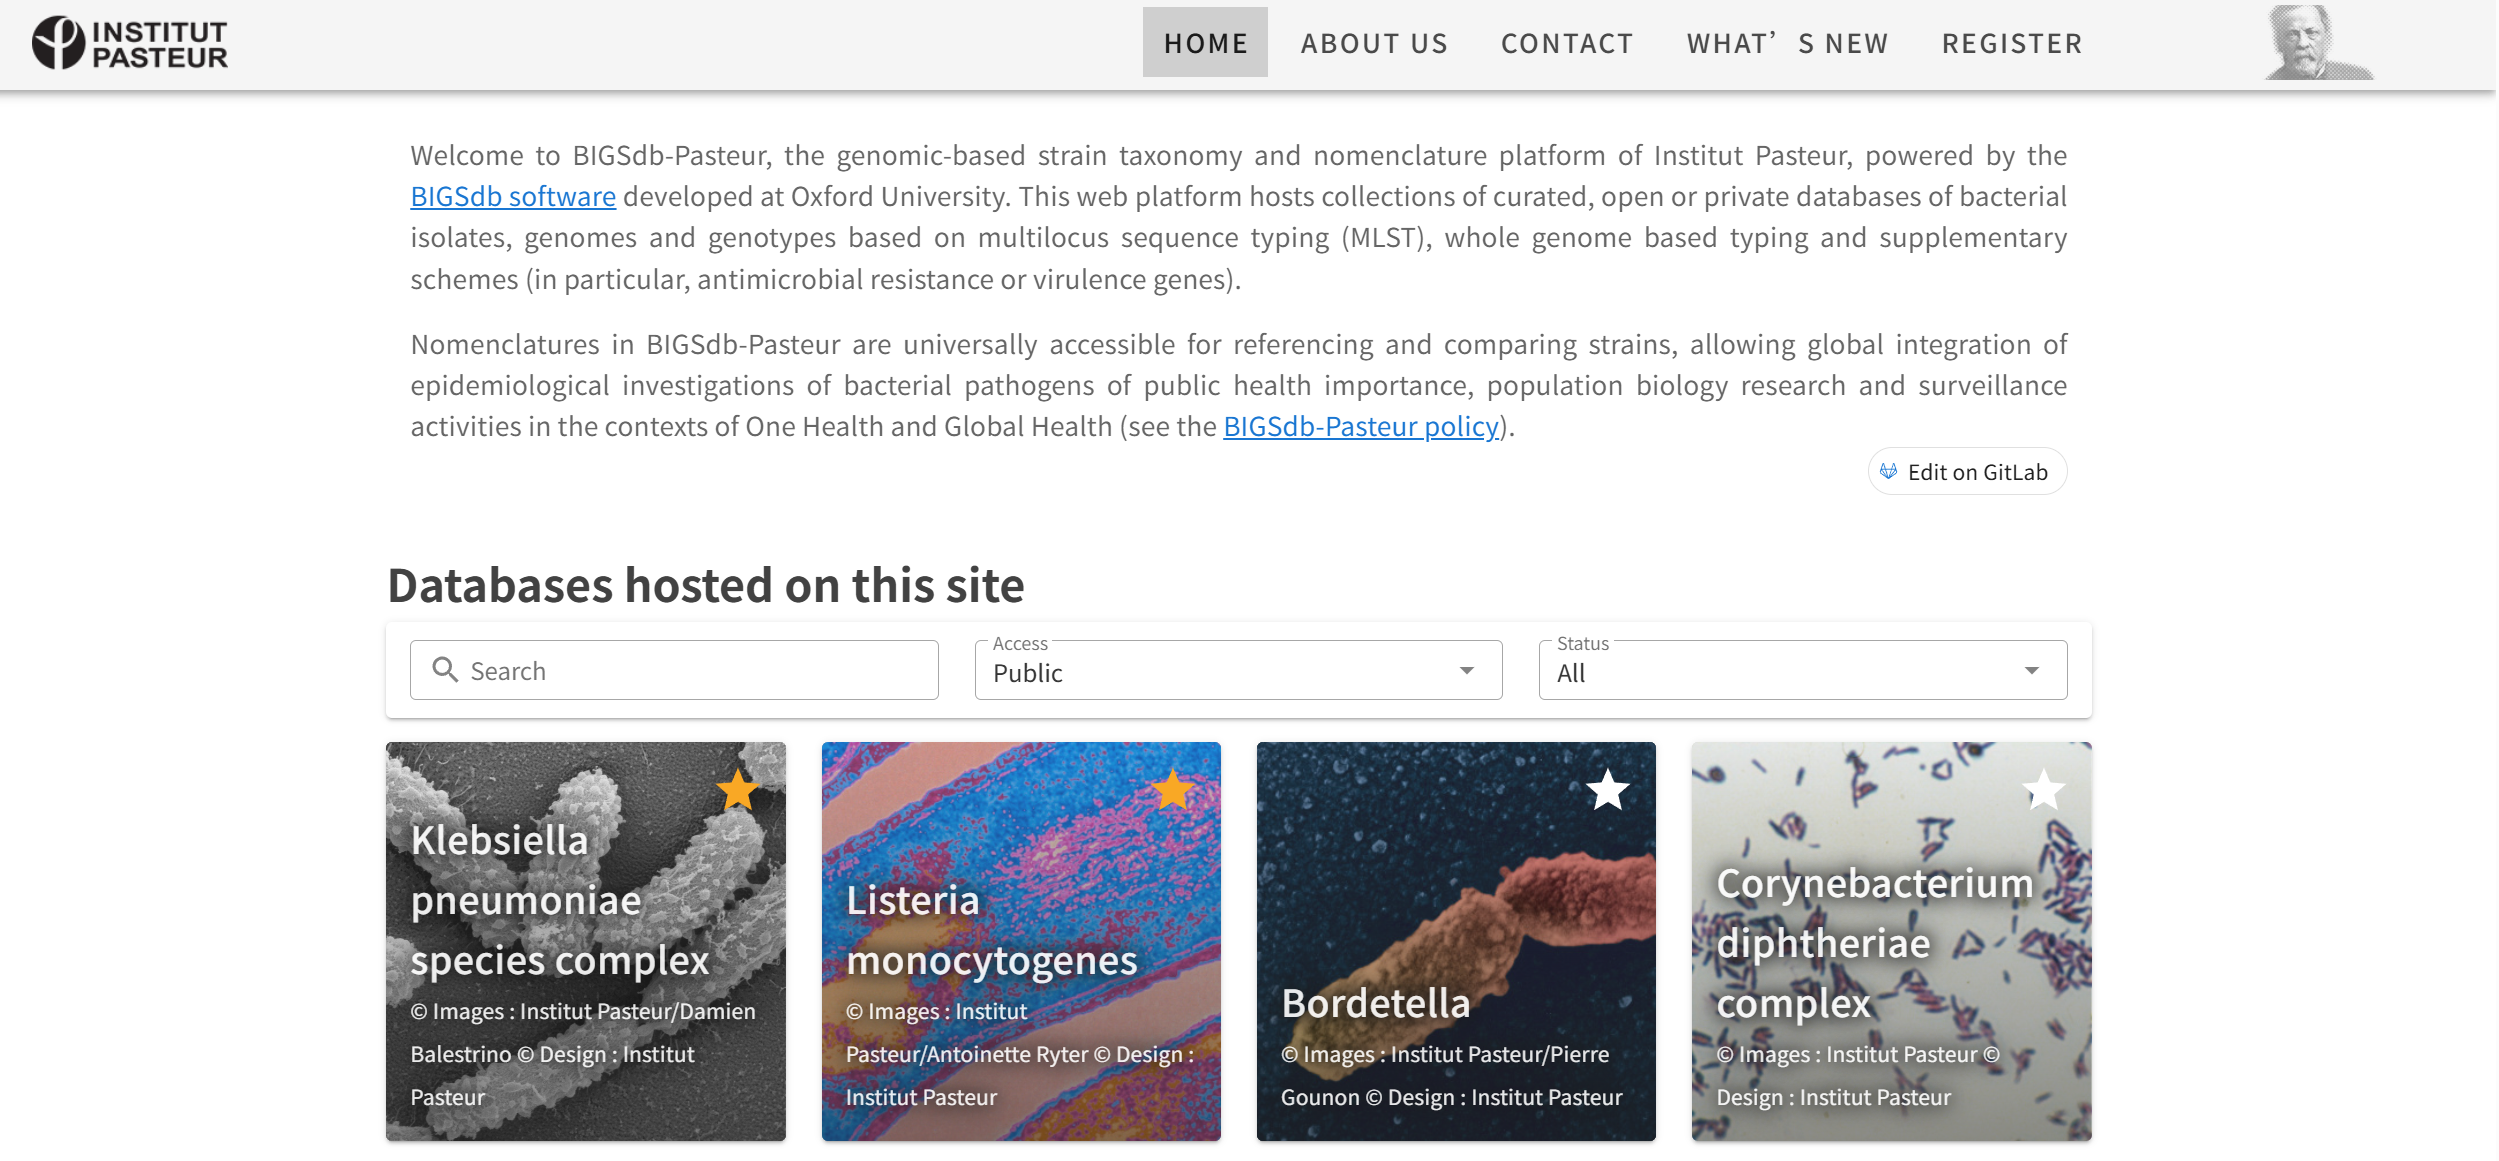This screenshot has height=1161, width=2499.
Task: Open the WHAT'S NEW menu item
Action: pos(1787,43)
